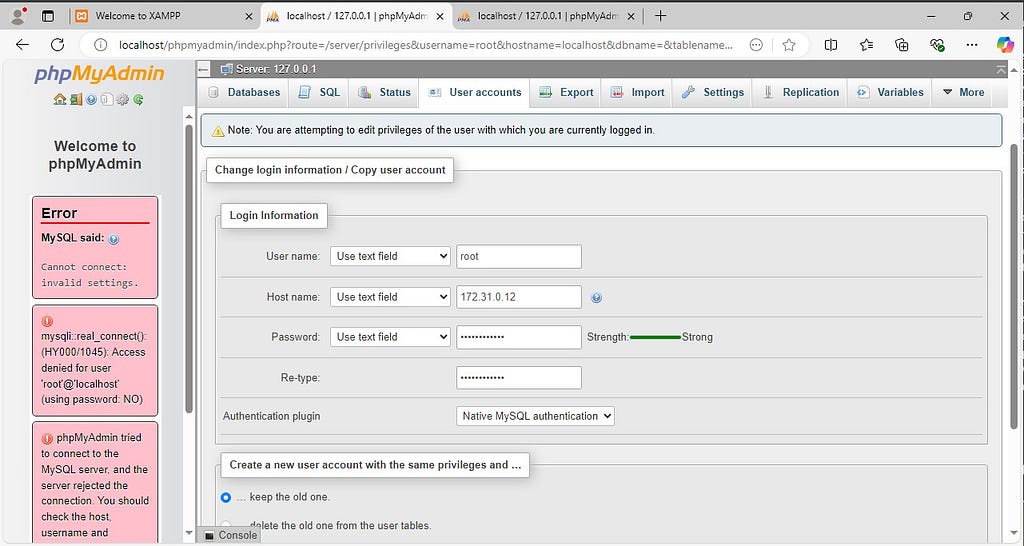Open the MySQL documentation page icon

(106, 99)
